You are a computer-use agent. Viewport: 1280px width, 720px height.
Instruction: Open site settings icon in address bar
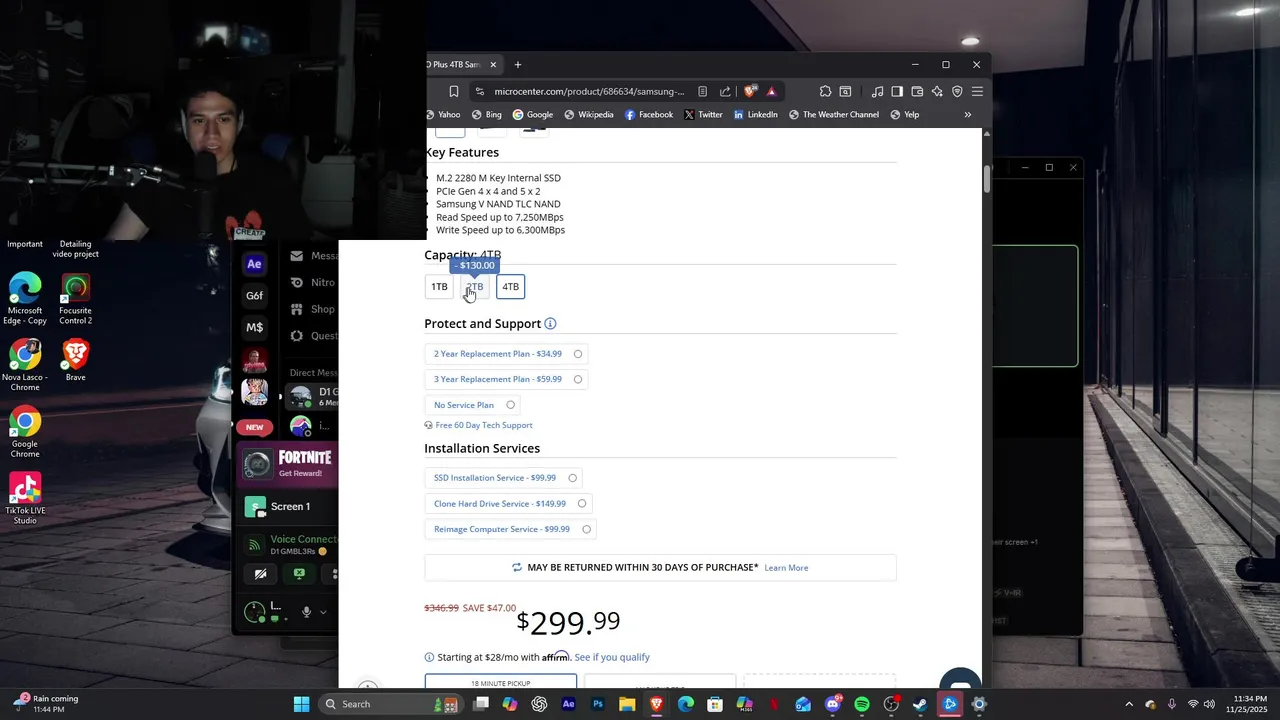[480, 91]
